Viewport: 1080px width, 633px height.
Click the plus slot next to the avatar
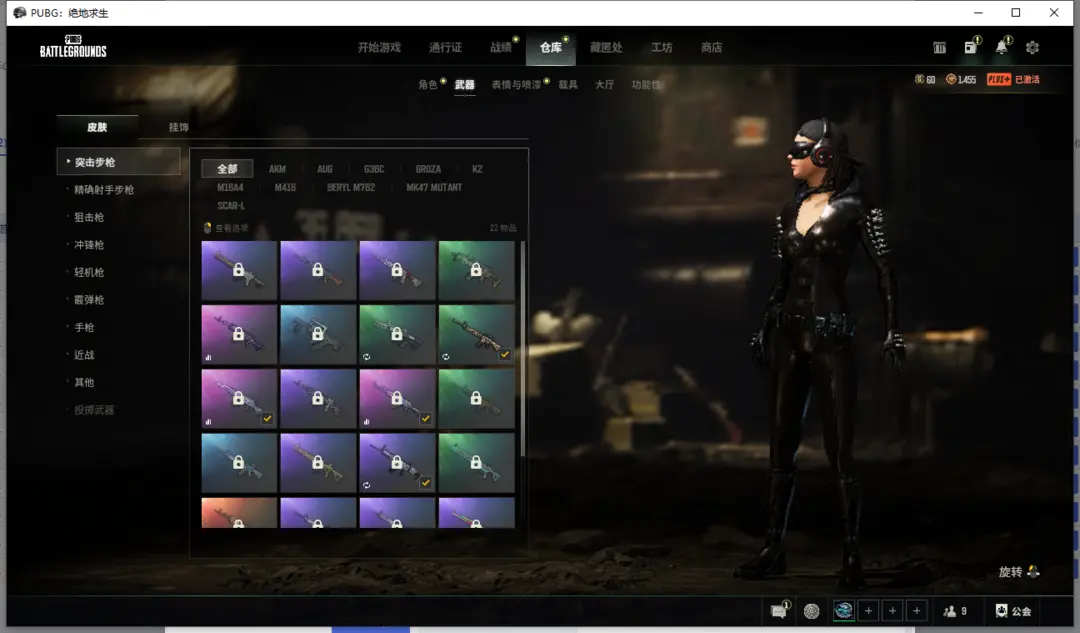point(869,611)
